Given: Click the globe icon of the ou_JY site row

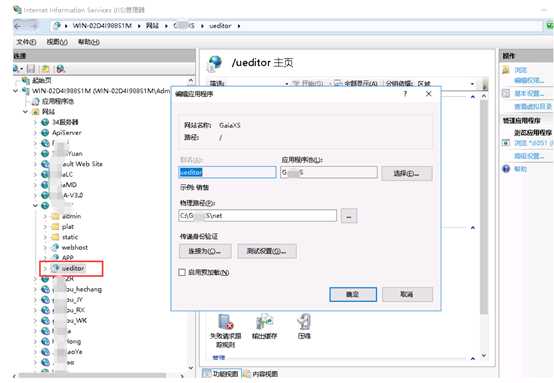Looking at the screenshot, I should (x=45, y=300).
